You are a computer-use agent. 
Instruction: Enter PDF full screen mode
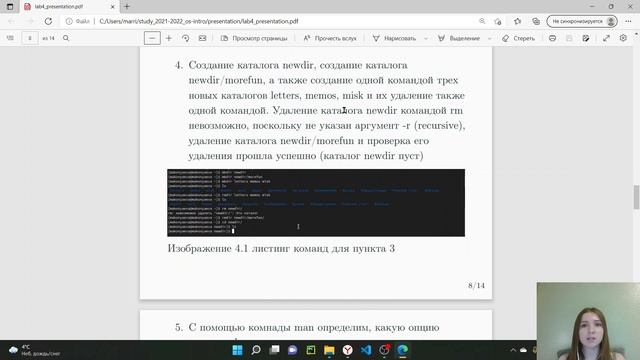(607, 38)
